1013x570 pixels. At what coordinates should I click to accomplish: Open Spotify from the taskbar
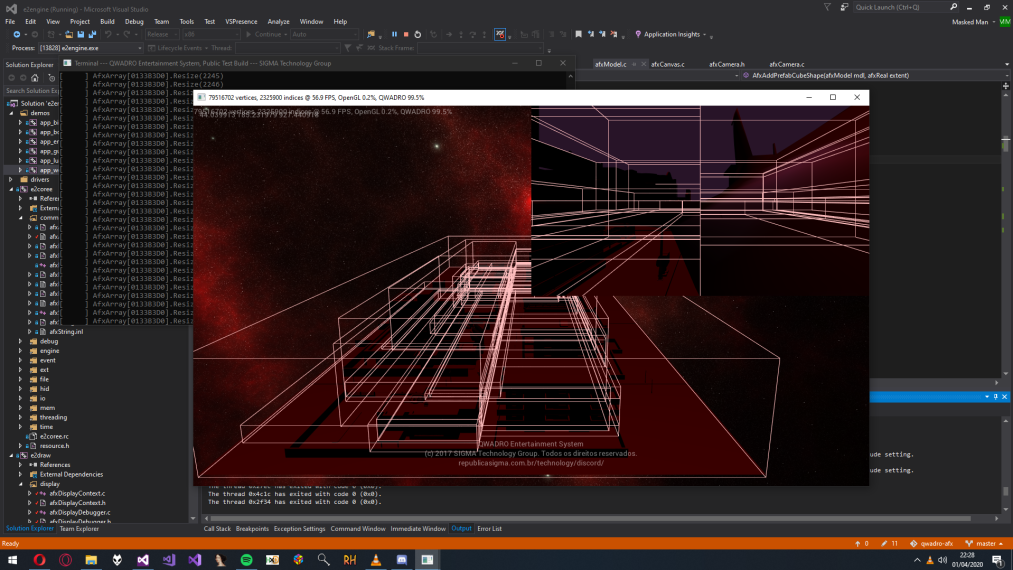tap(246, 560)
